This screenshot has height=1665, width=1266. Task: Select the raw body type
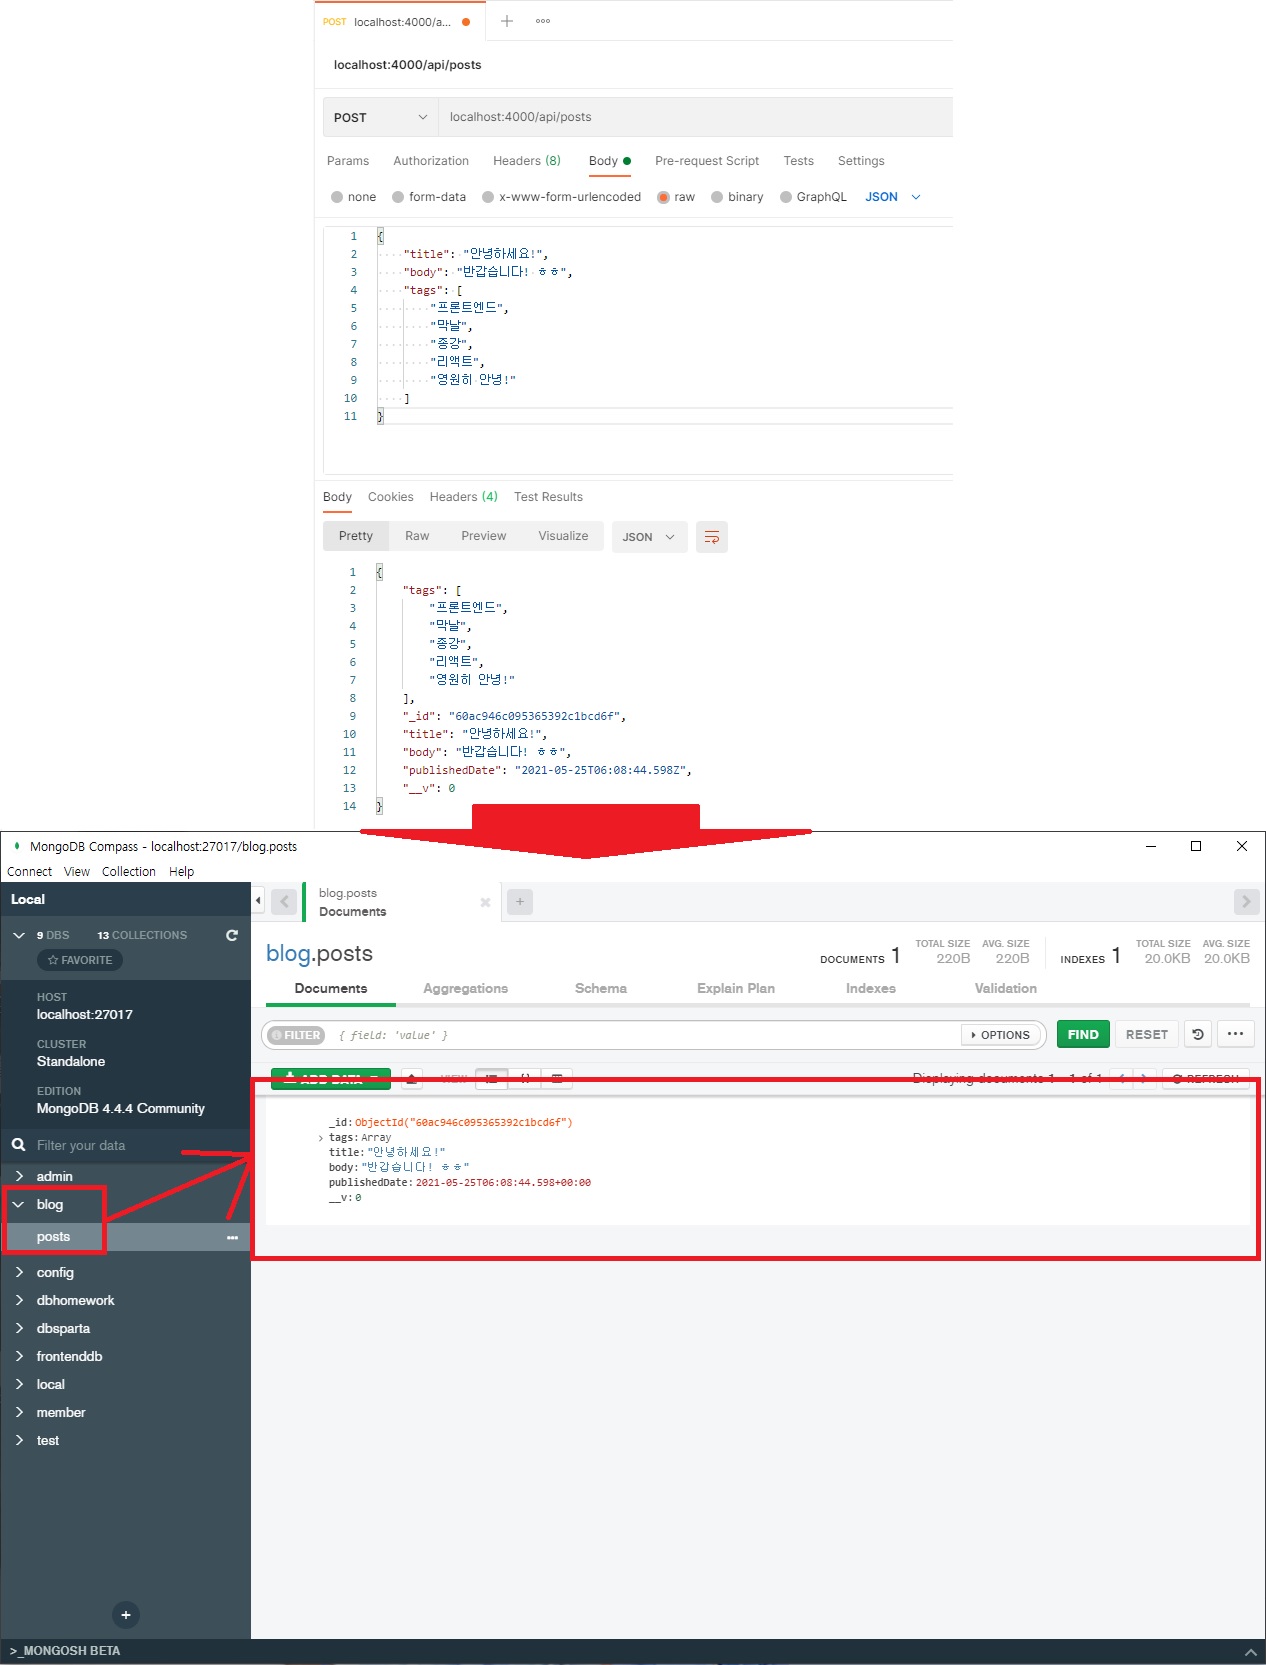point(676,197)
